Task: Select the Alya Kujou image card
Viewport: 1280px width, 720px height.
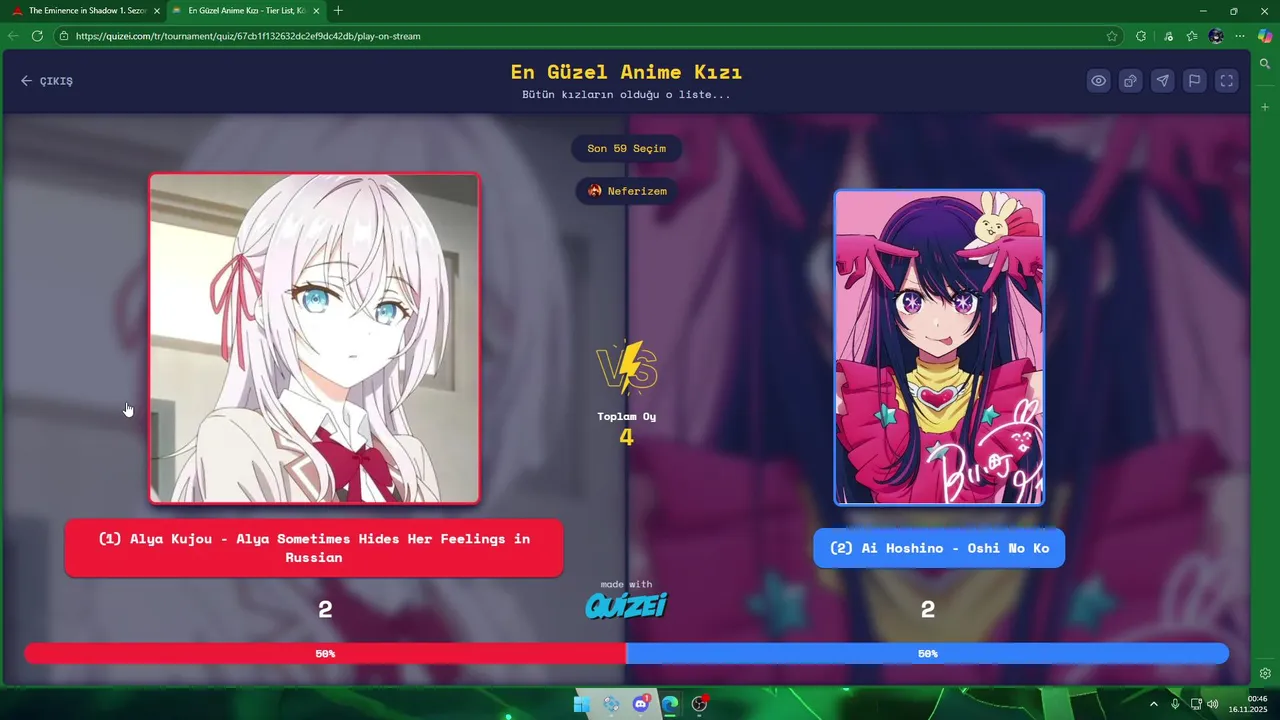Action: point(314,338)
